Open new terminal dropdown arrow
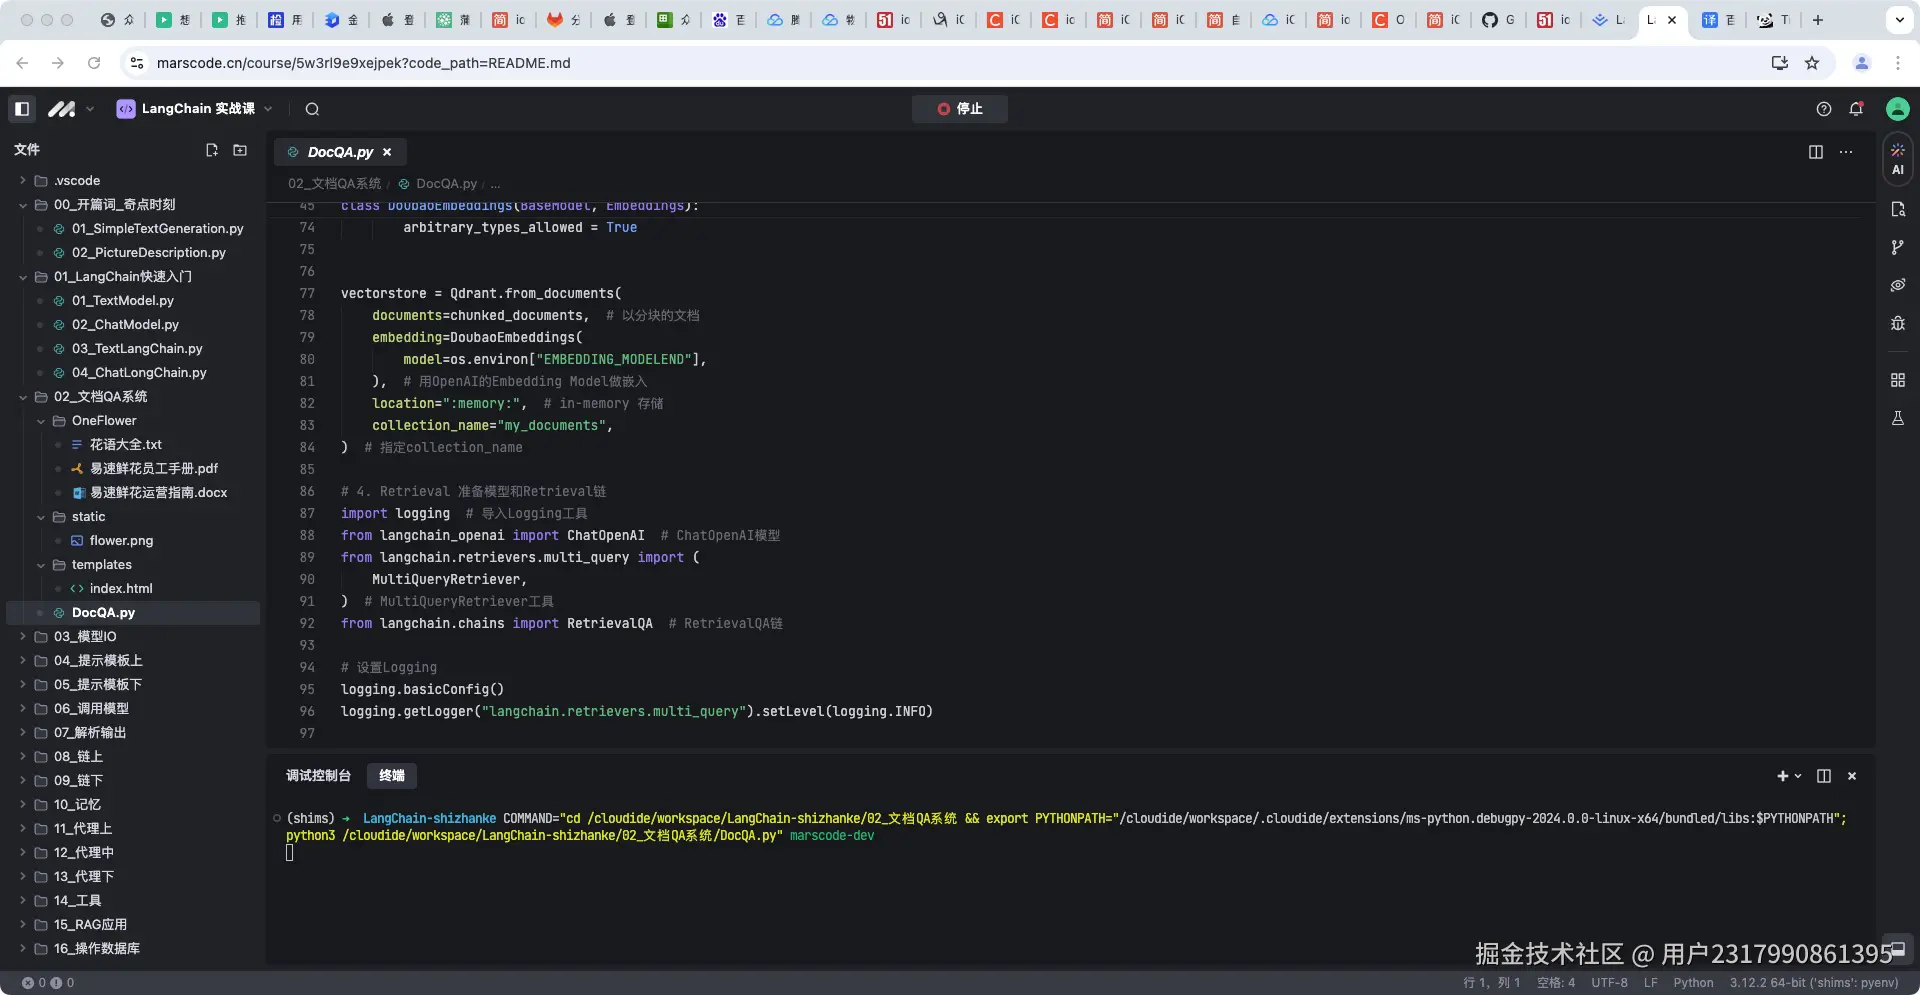Screen dimensions: 1920x995 click(x=1798, y=776)
